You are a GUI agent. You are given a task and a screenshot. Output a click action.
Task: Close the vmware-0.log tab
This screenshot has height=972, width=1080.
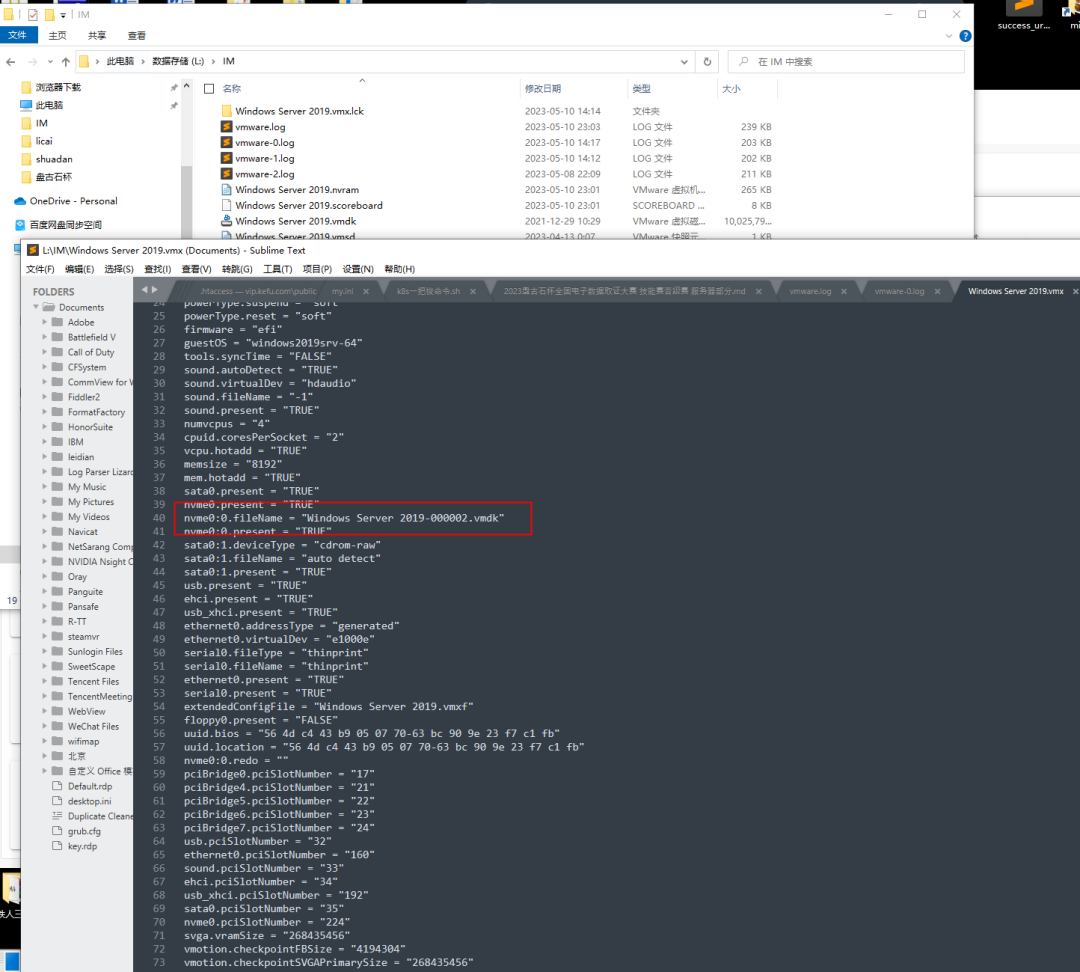pos(937,291)
